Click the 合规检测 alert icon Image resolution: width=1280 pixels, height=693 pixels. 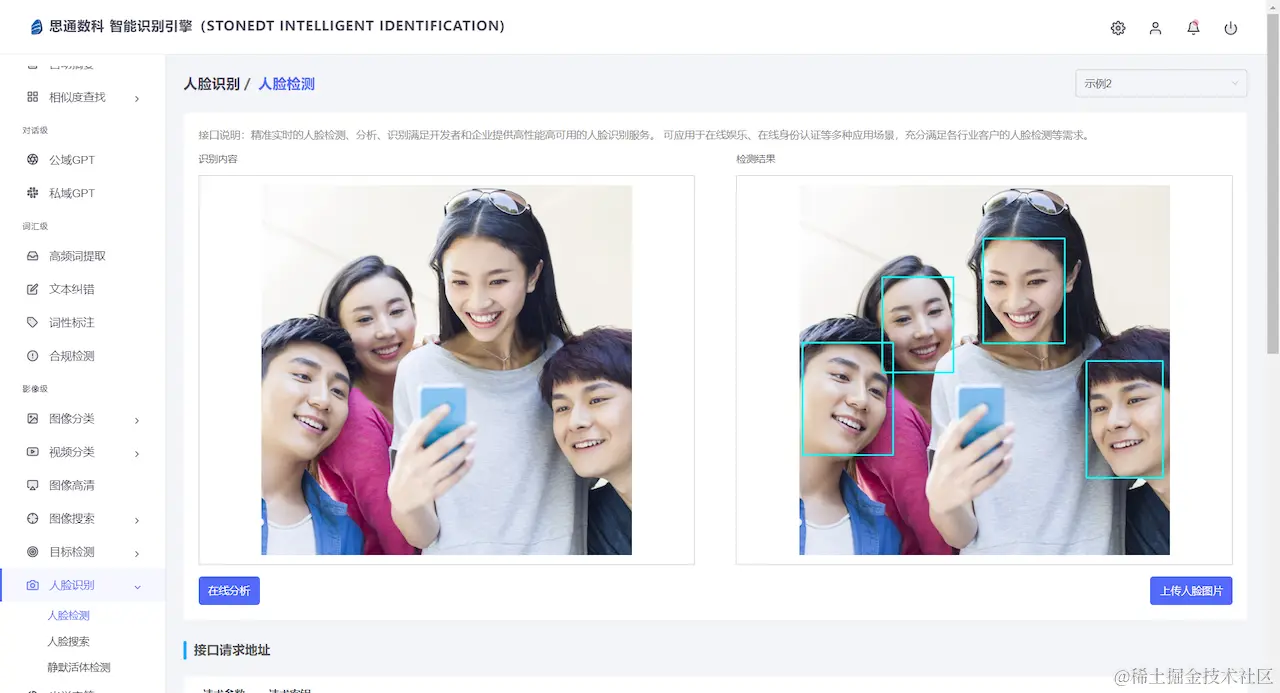32,356
